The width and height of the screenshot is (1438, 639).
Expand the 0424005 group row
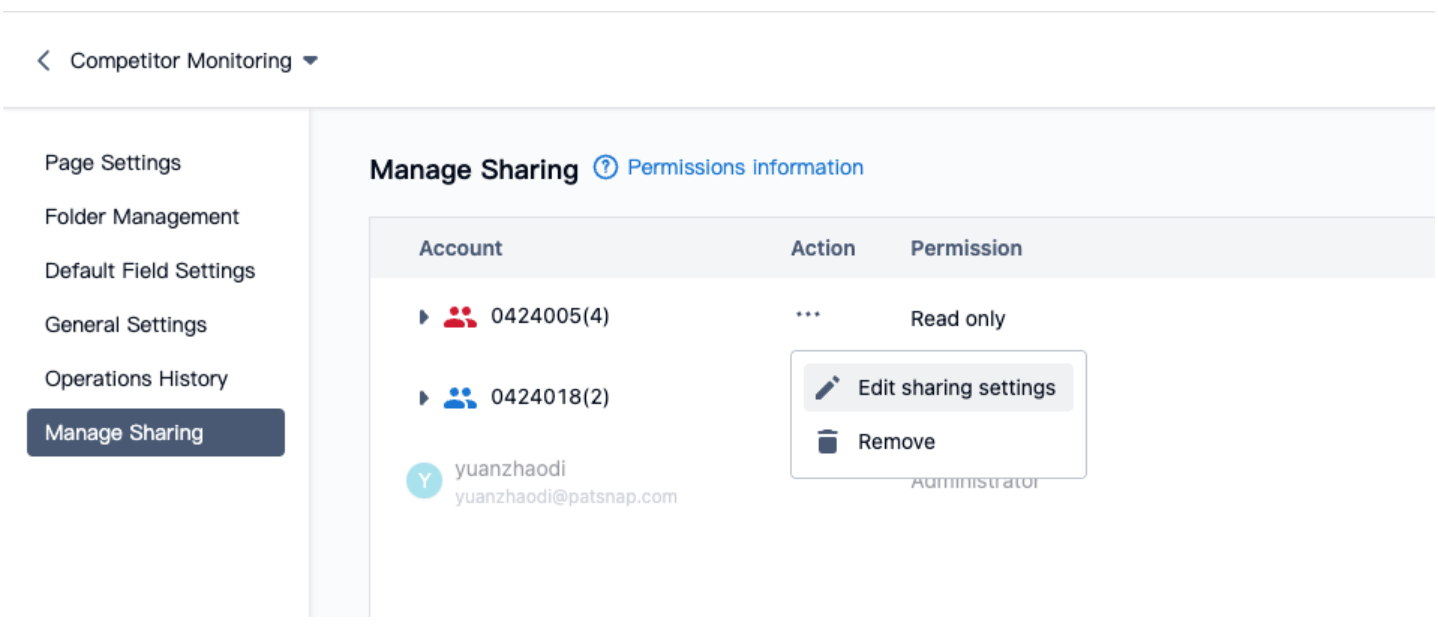424,317
